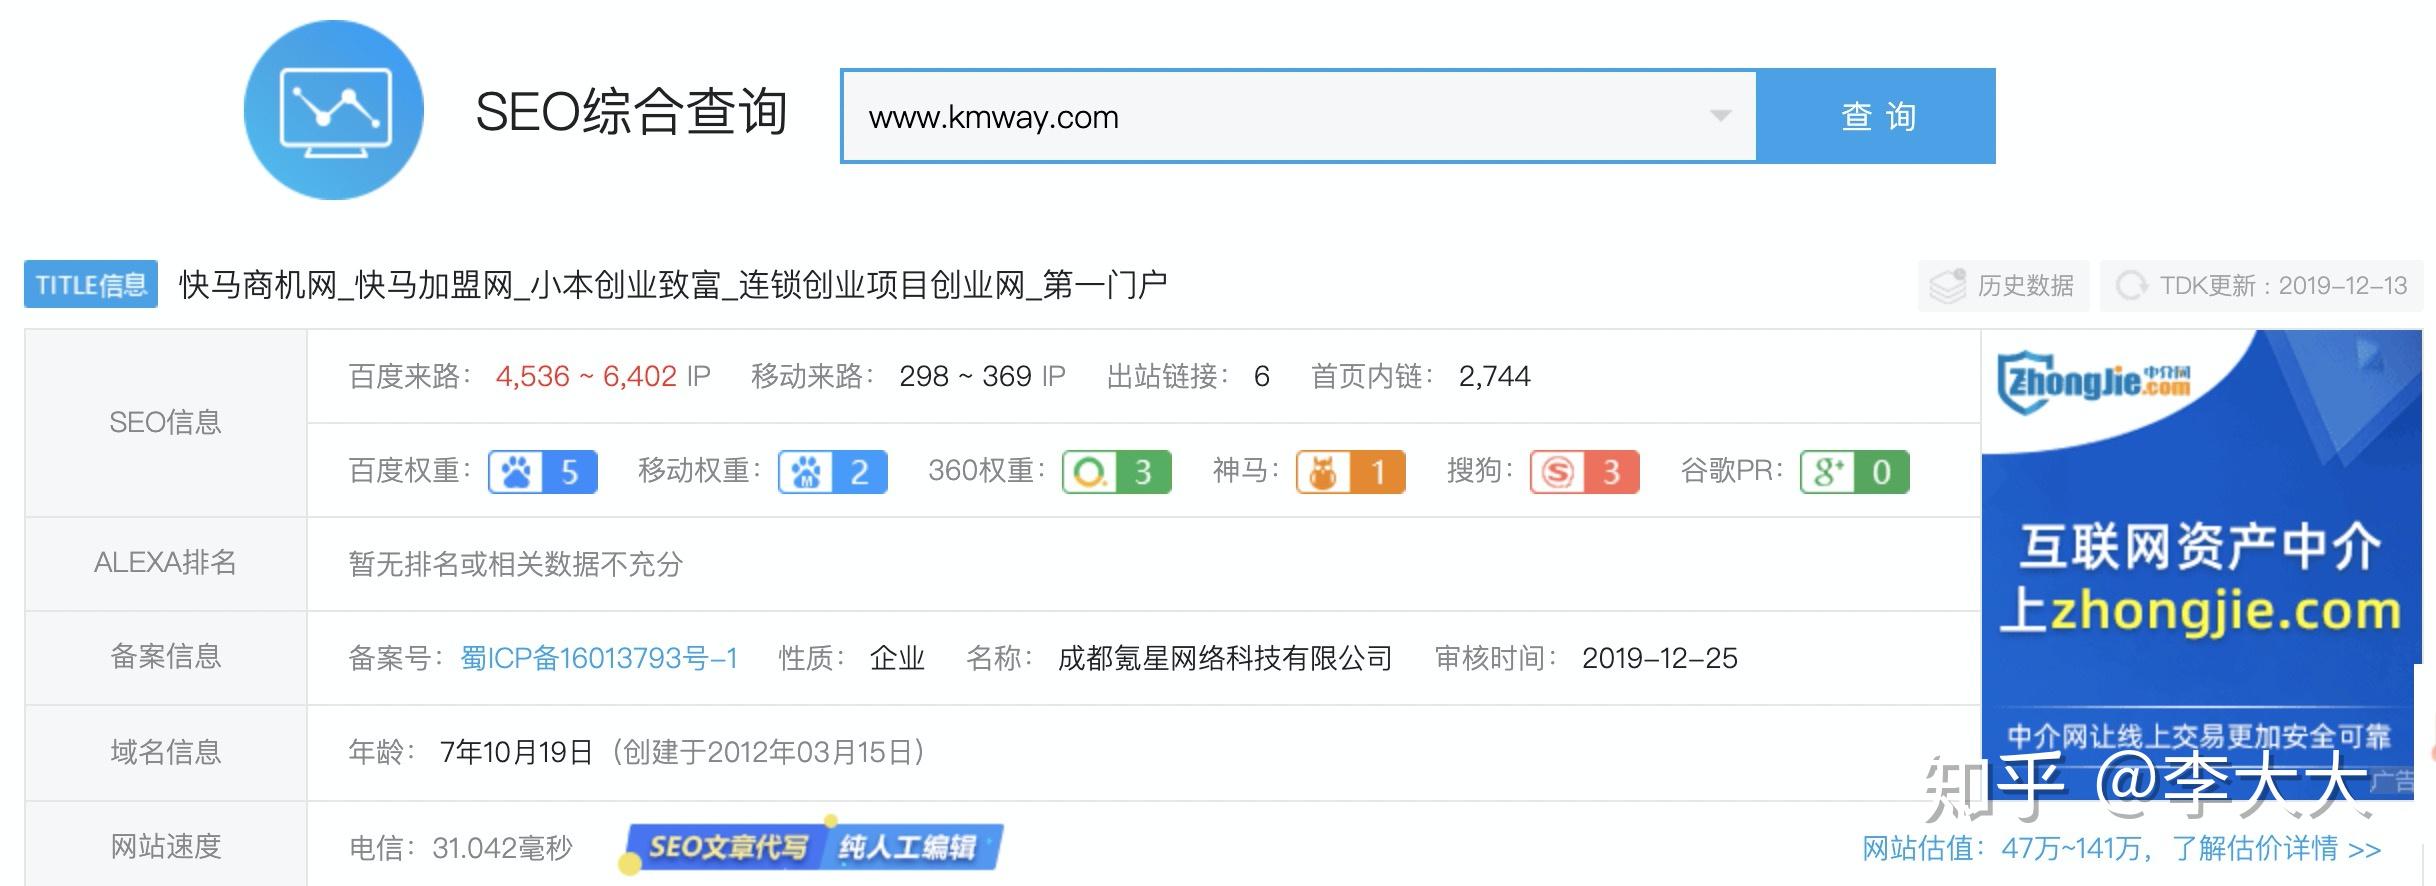
Task: Click 百度来路 value 4,536 ~ 6,402
Action: [586, 376]
